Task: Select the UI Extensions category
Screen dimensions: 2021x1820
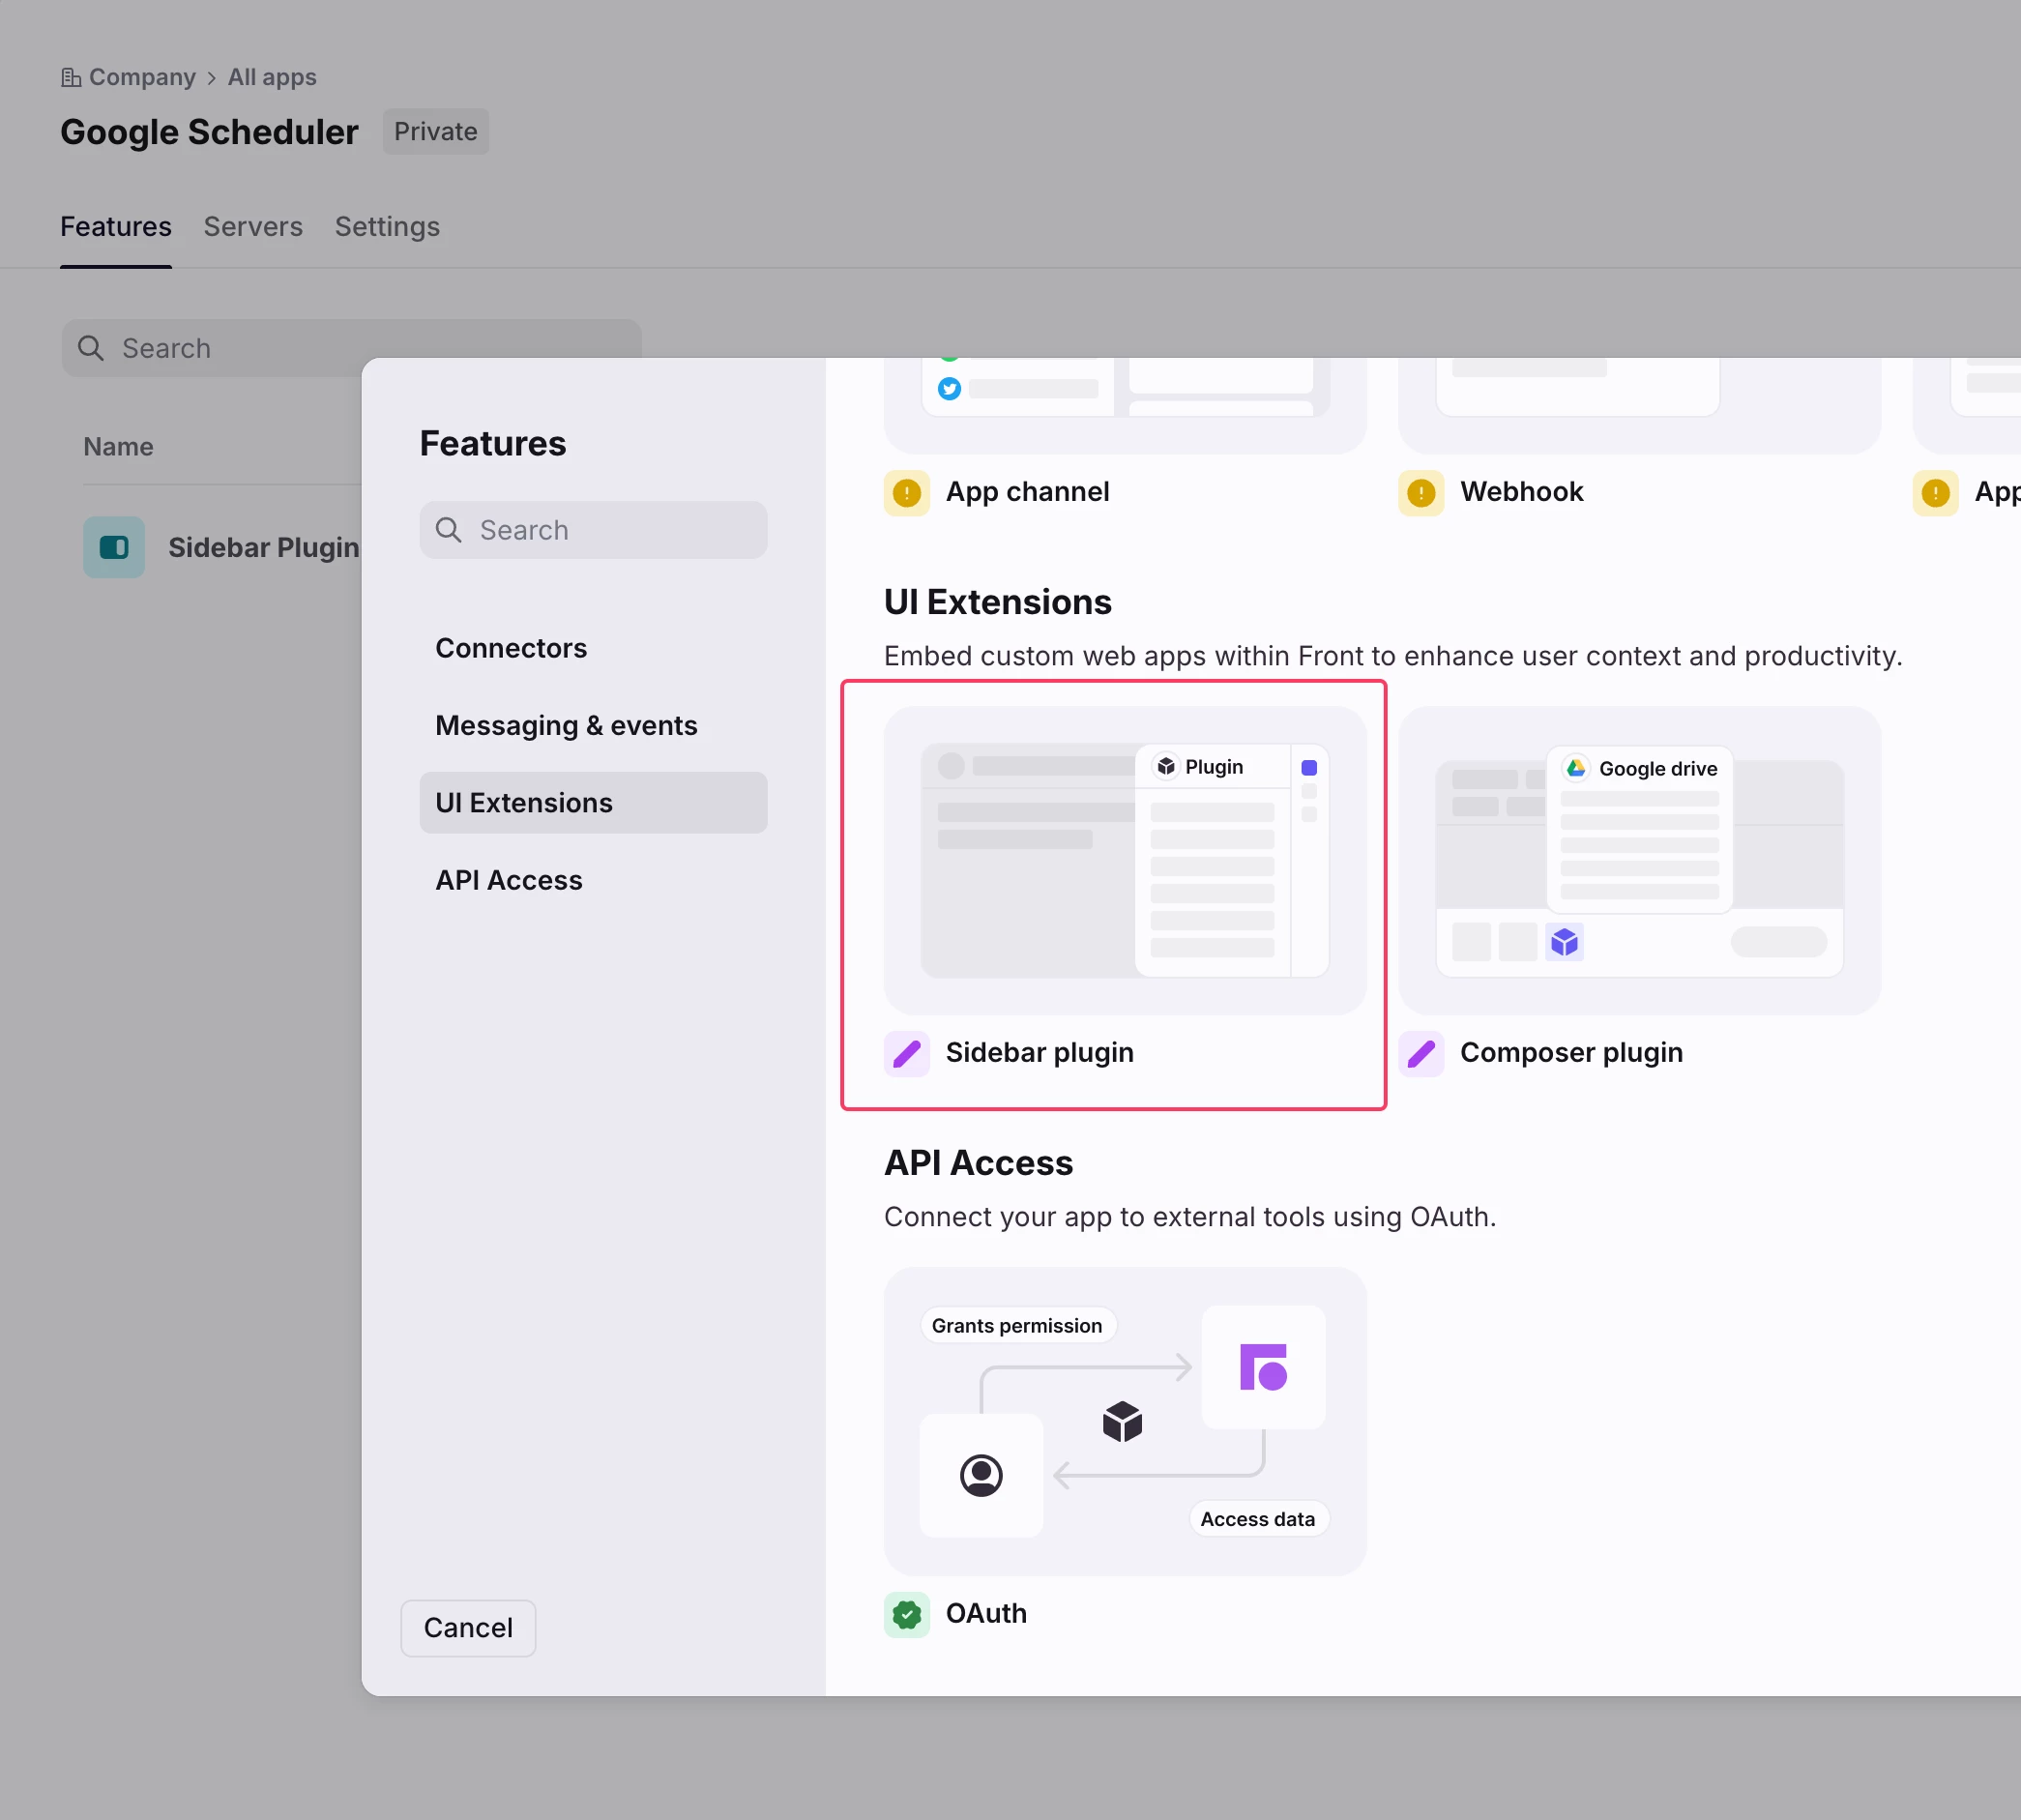Action: pos(523,802)
